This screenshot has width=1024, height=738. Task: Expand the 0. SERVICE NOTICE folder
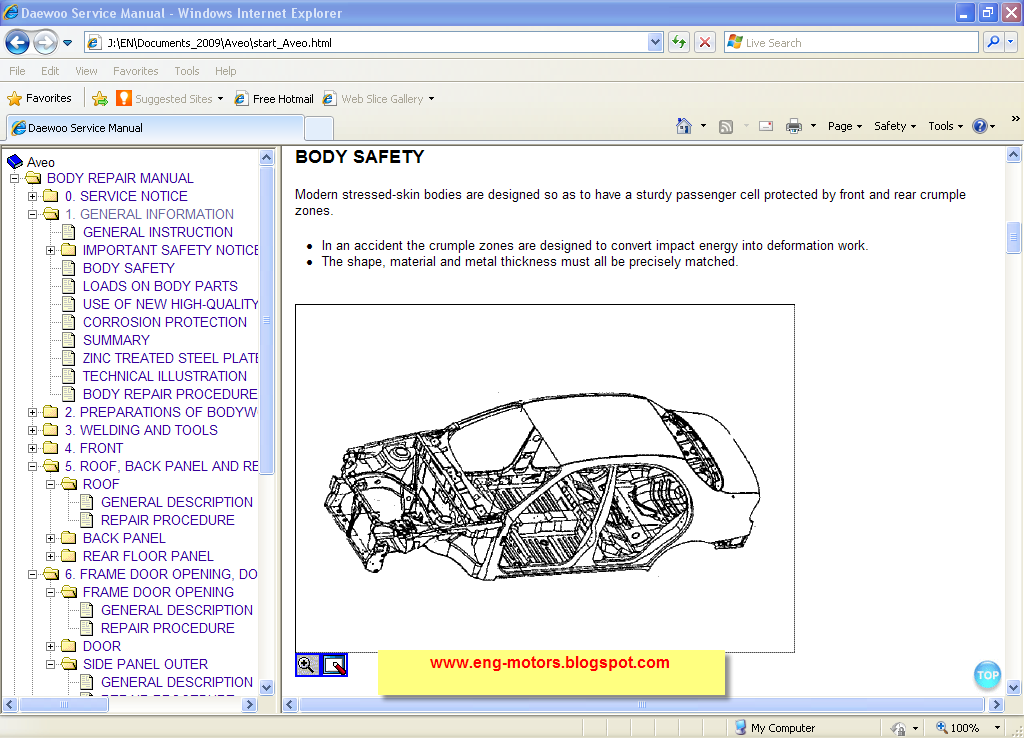pos(32,196)
